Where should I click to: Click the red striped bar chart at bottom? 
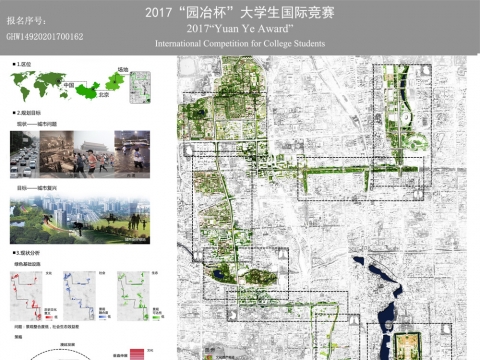(x=137, y=354)
